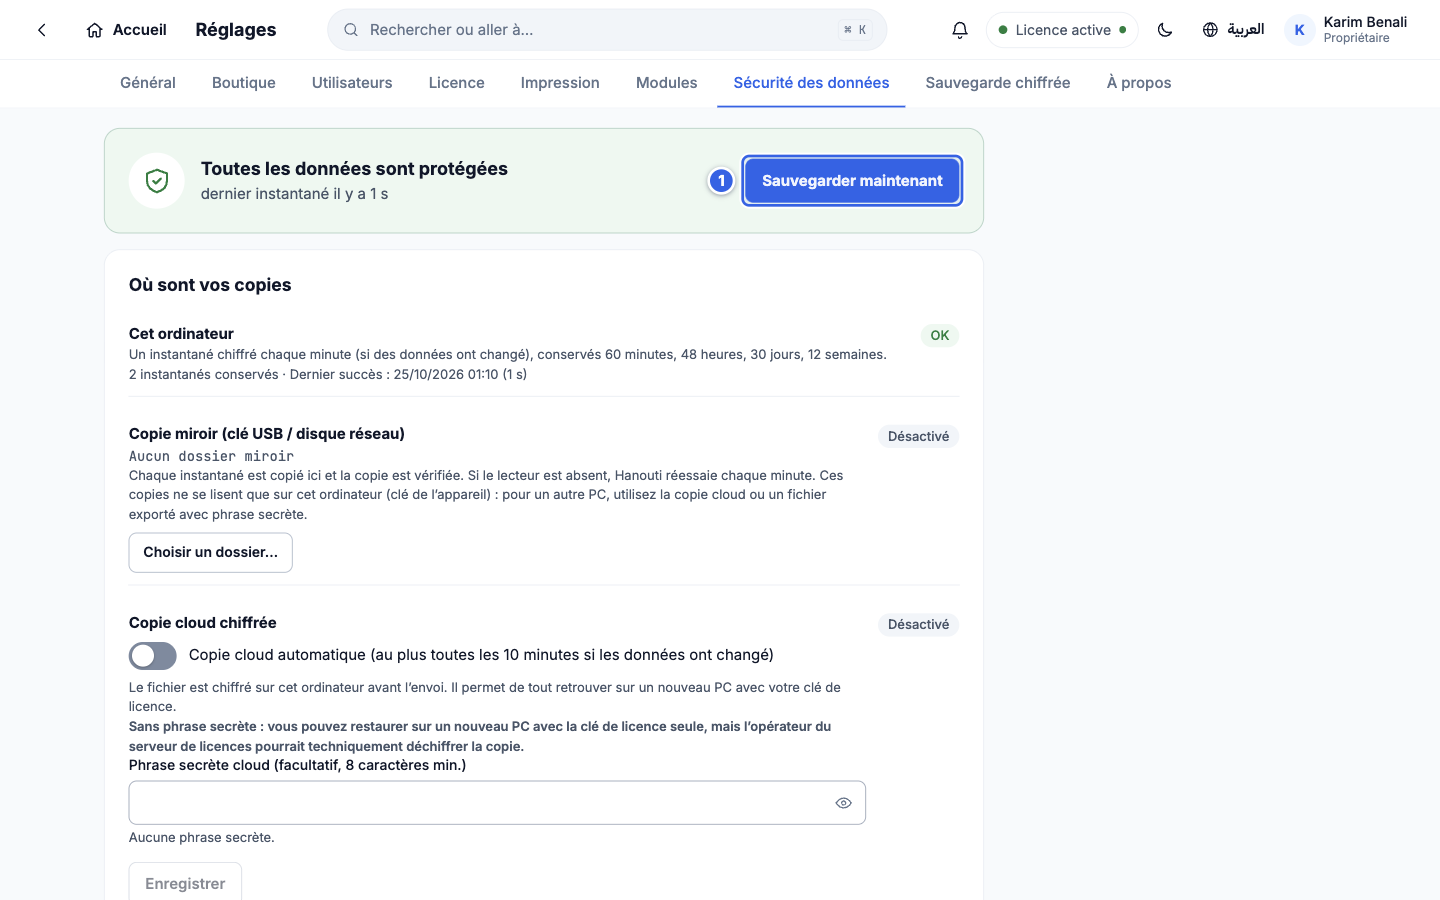Switch language to العربية
1440x900 pixels.
pyautogui.click(x=1245, y=30)
